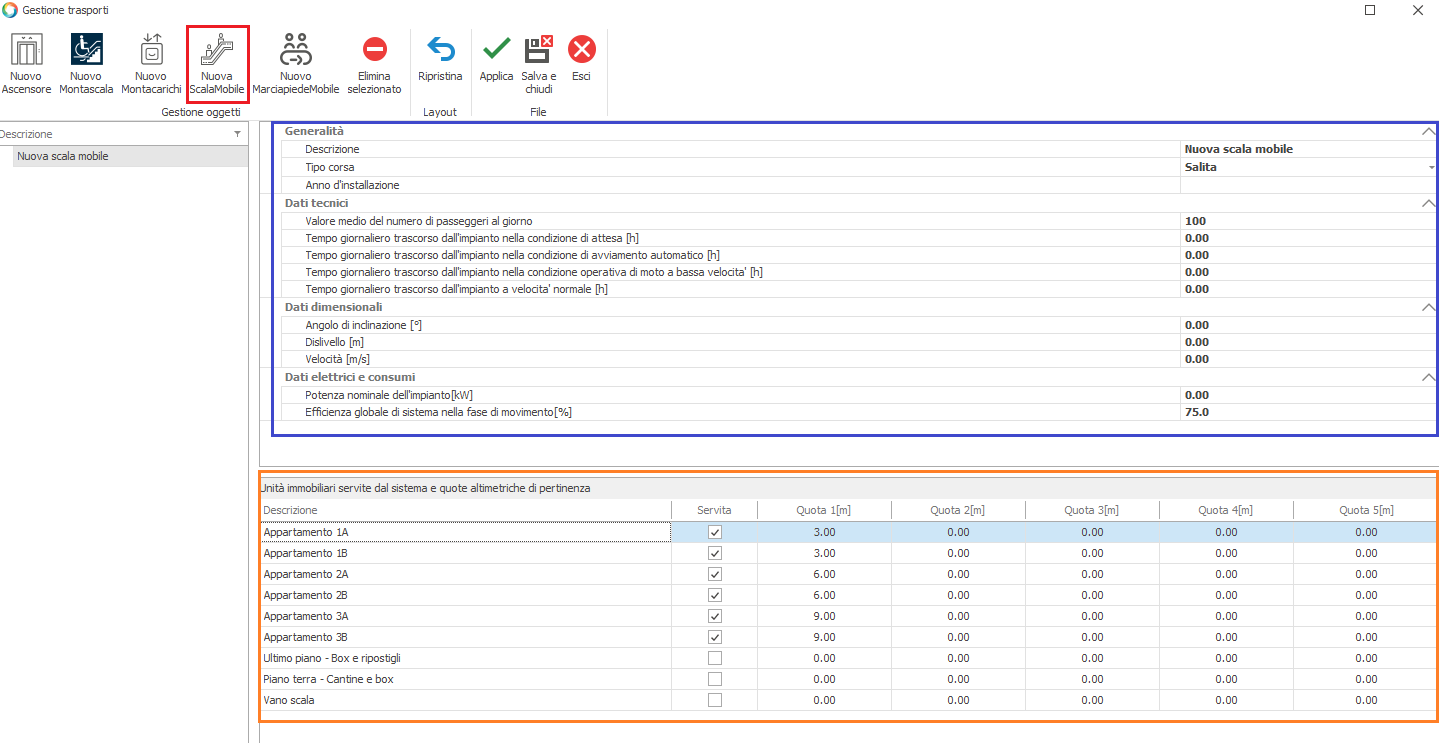
Task: Sort by Quota 1[m] column header
Action: tap(824, 510)
